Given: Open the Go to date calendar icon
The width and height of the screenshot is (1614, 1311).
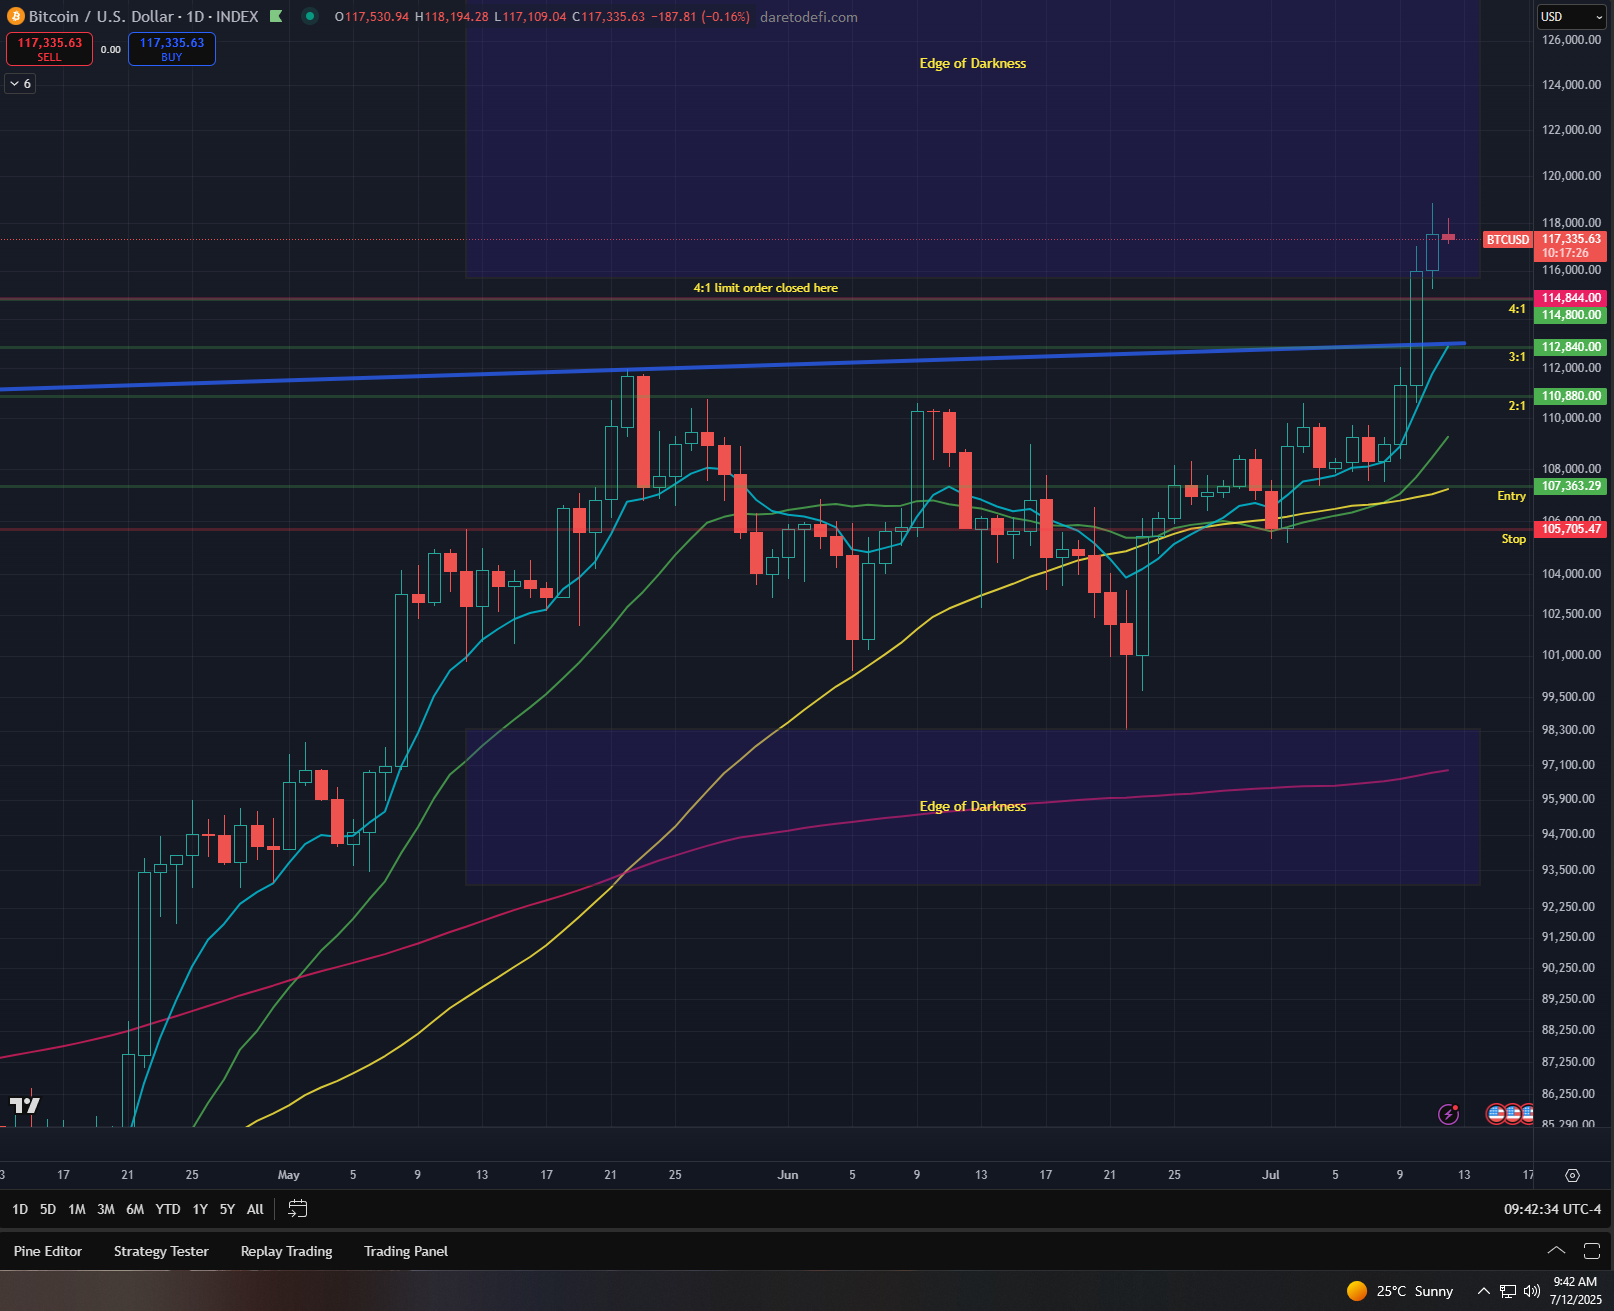Looking at the screenshot, I should click(297, 1209).
